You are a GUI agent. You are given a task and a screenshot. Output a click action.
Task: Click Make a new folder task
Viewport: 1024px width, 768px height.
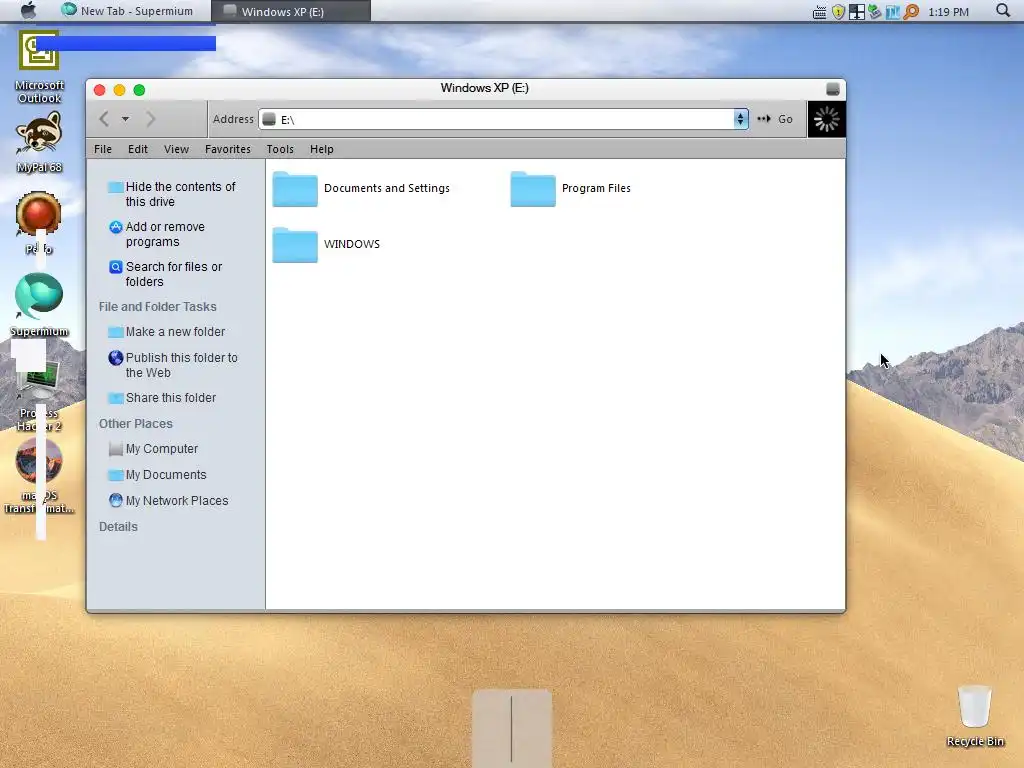175,332
